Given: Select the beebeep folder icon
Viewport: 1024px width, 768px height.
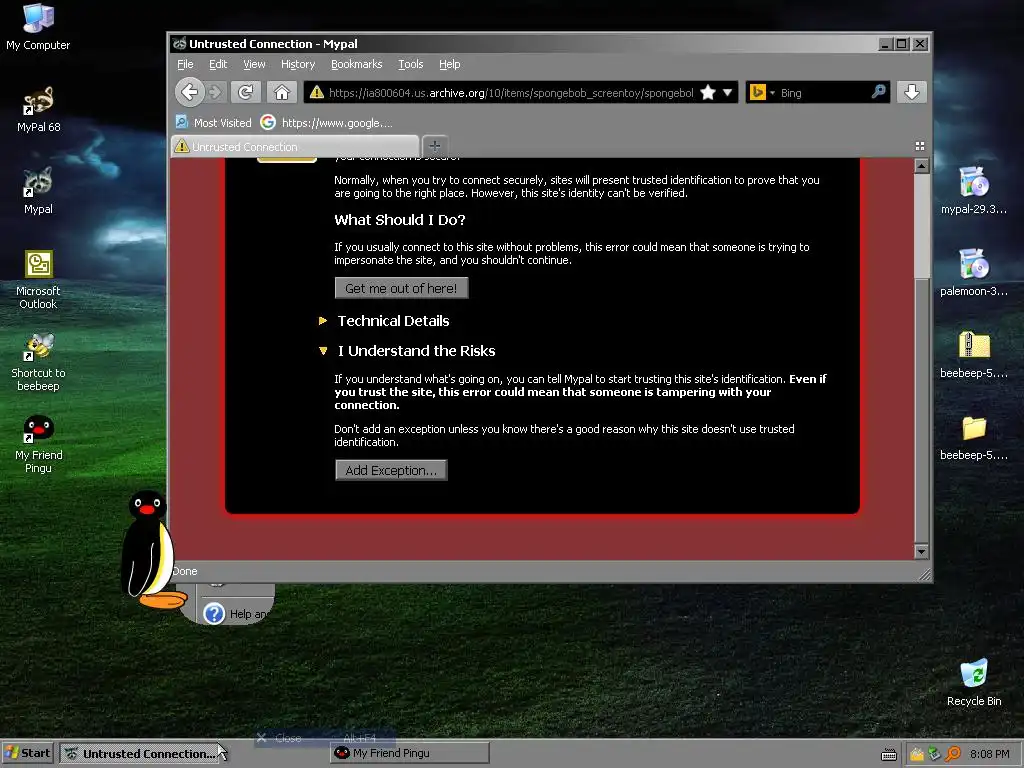Looking at the screenshot, I should [974, 437].
